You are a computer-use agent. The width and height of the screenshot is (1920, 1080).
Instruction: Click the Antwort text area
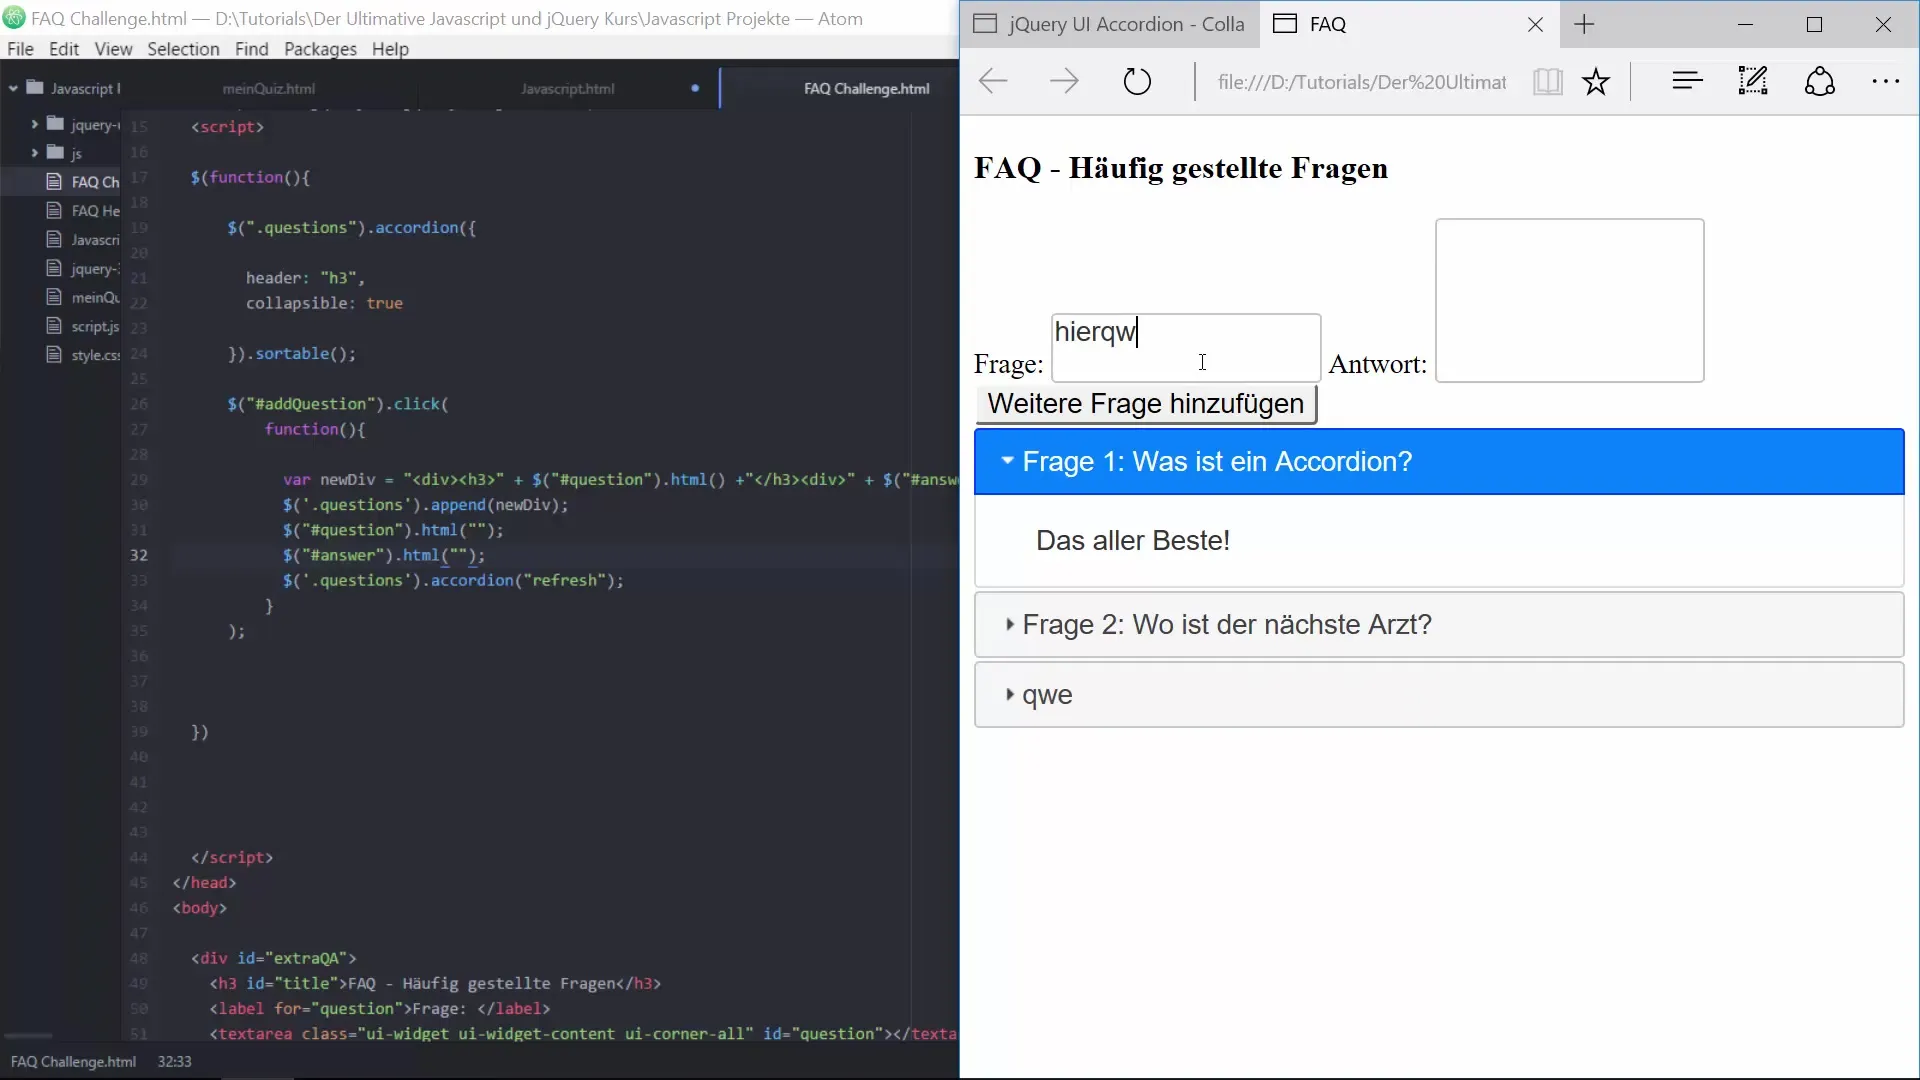pos(1569,300)
